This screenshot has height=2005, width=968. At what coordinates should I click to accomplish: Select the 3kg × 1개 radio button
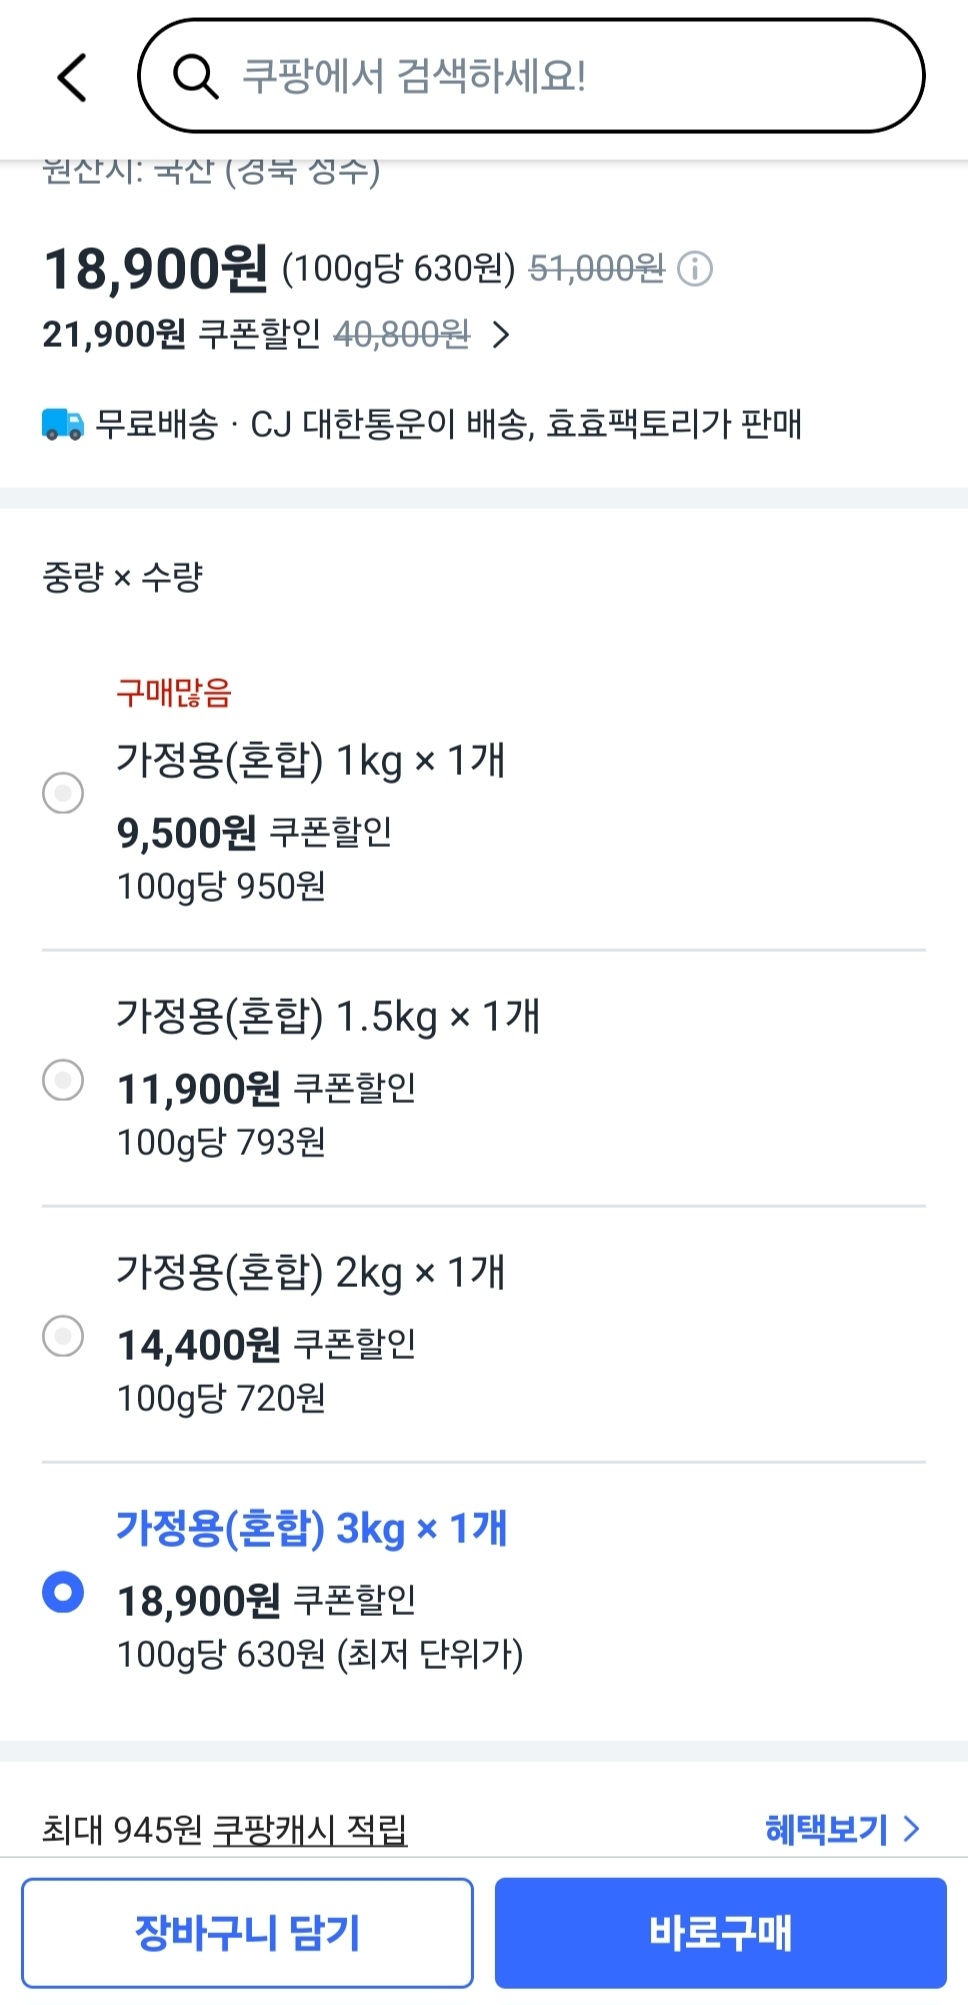63,1592
